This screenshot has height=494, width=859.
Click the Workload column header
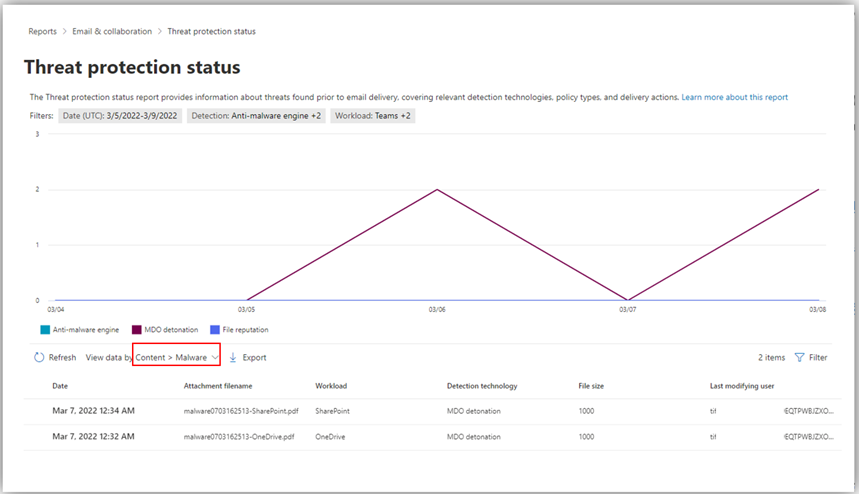tap(331, 385)
